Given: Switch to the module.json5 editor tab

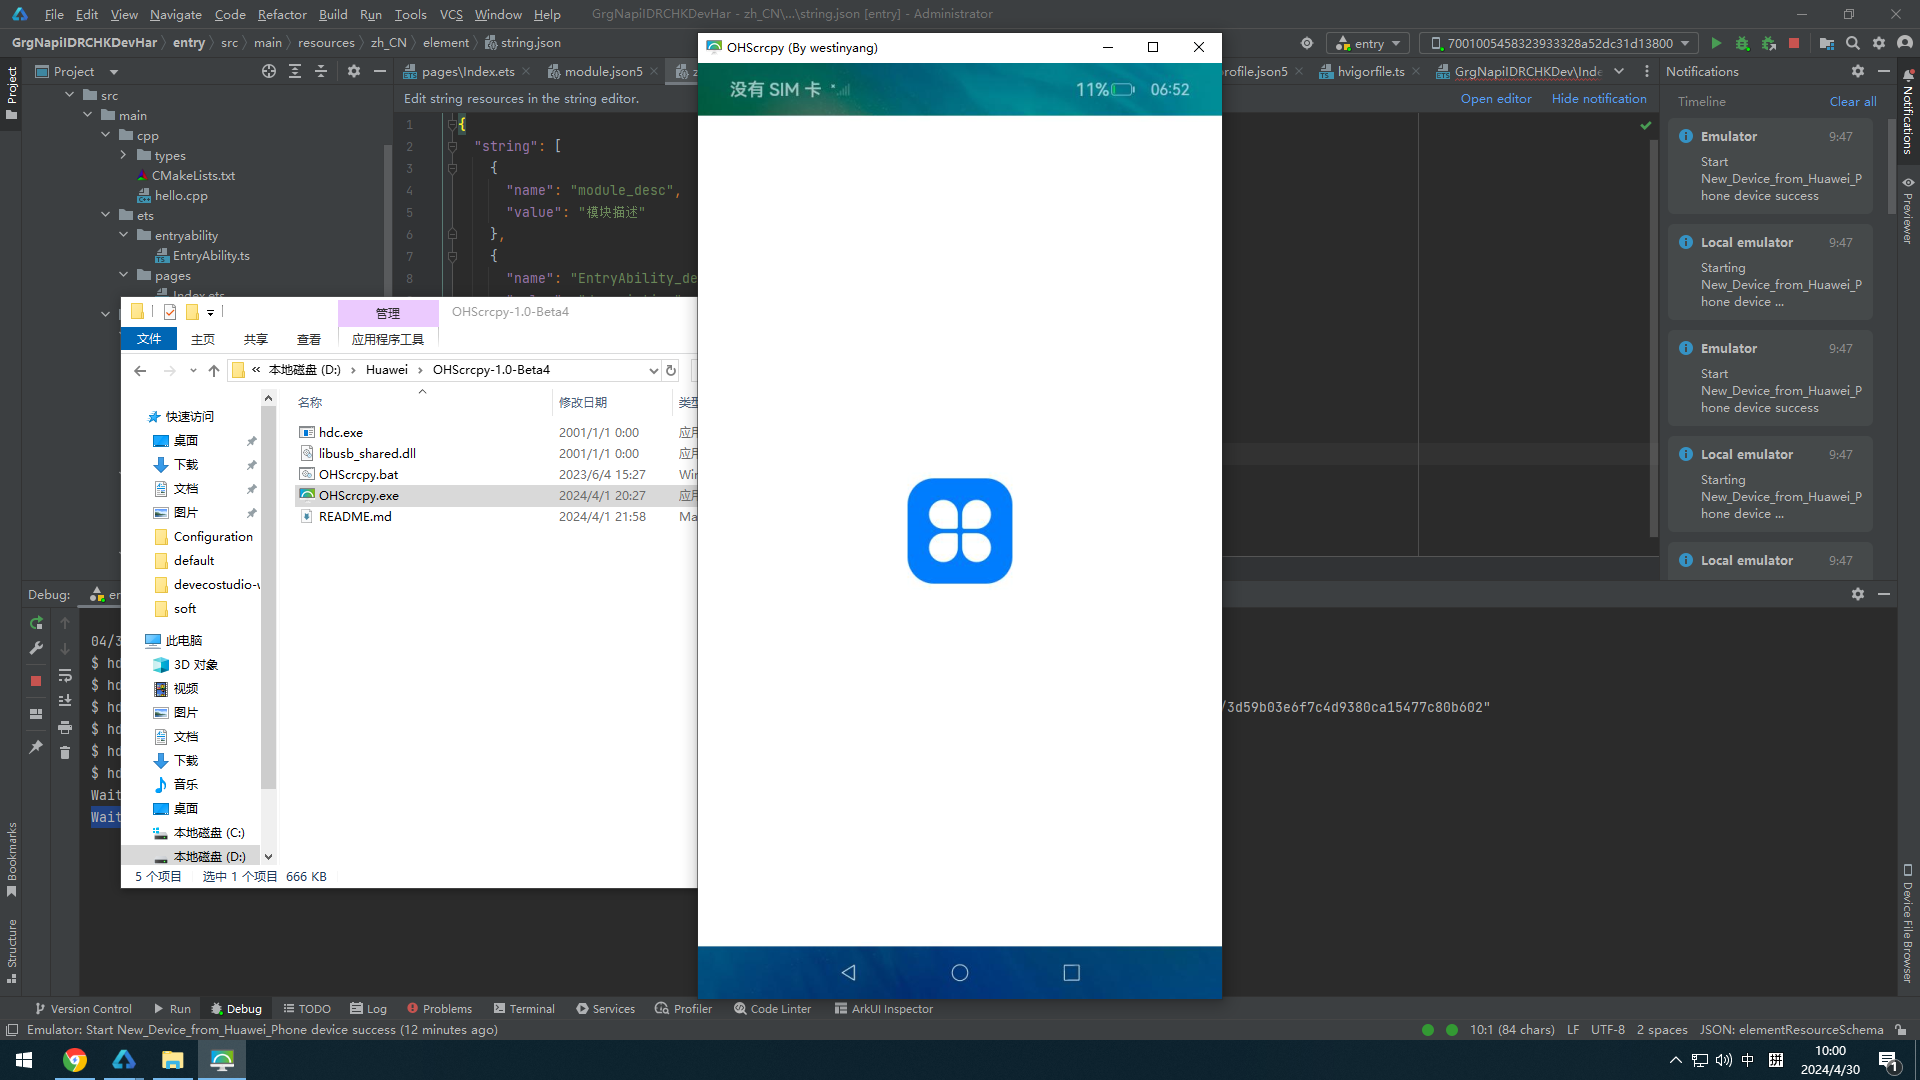Looking at the screenshot, I should tap(603, 71).
